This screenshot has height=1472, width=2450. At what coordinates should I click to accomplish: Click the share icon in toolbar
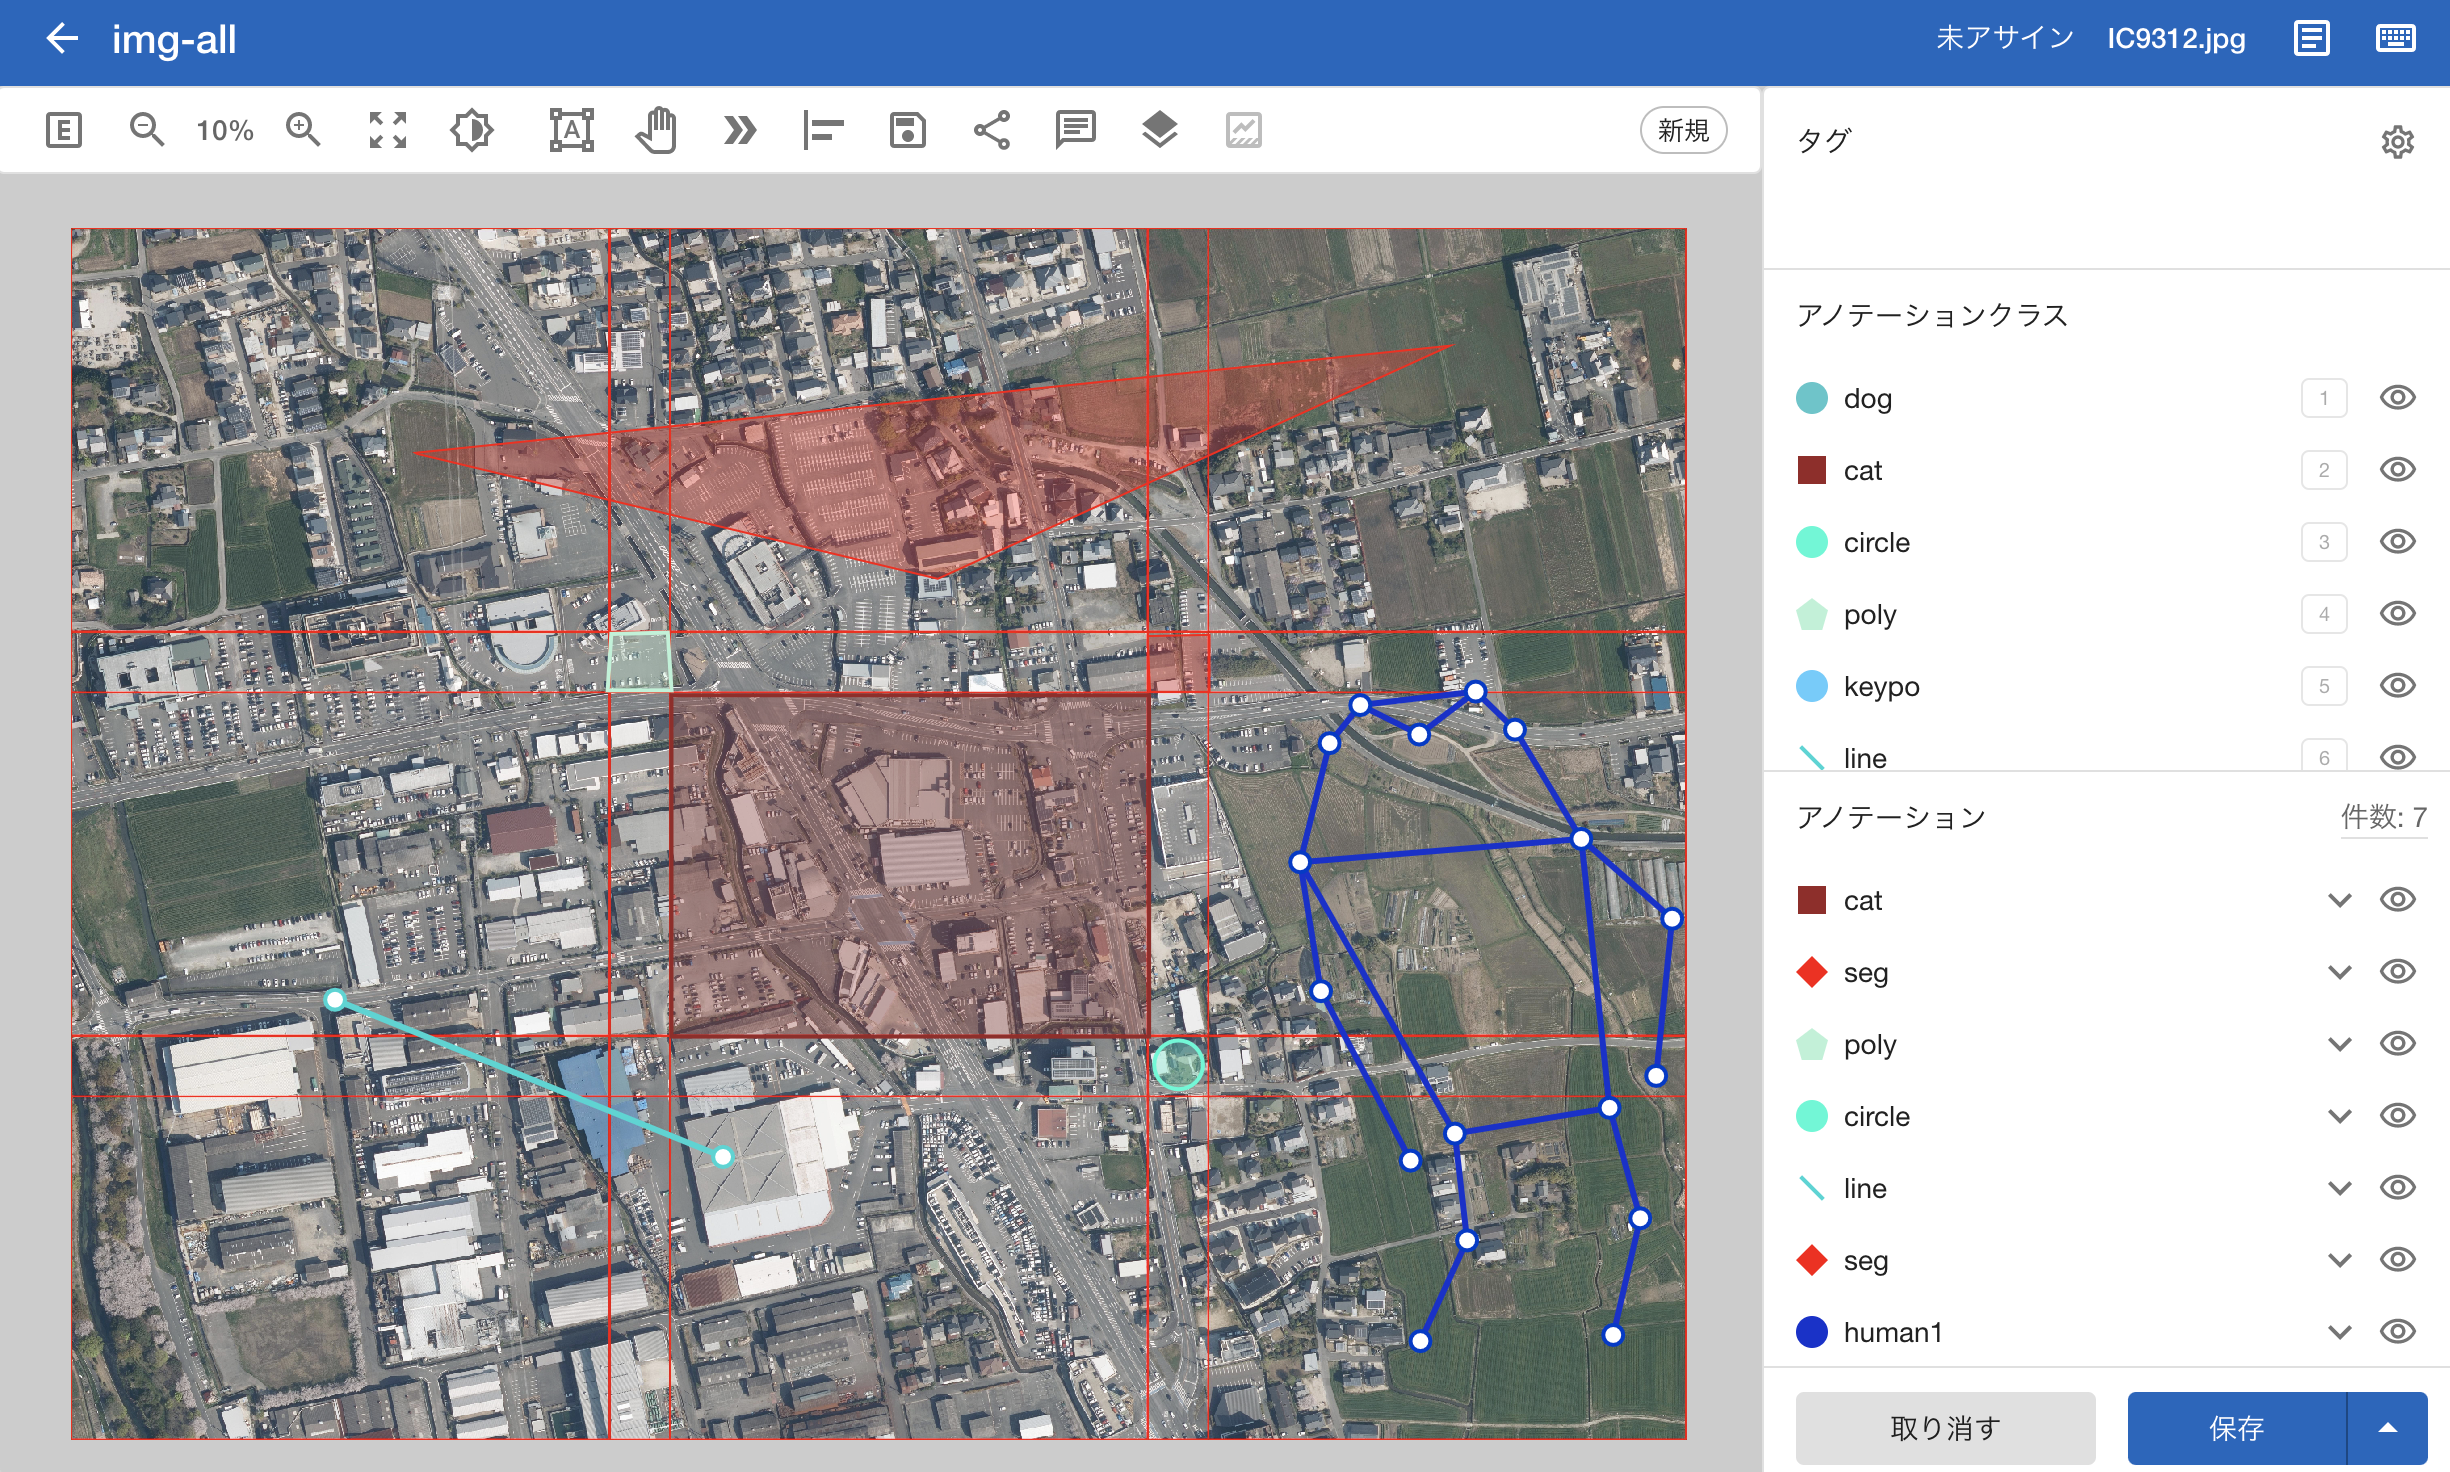991,130
